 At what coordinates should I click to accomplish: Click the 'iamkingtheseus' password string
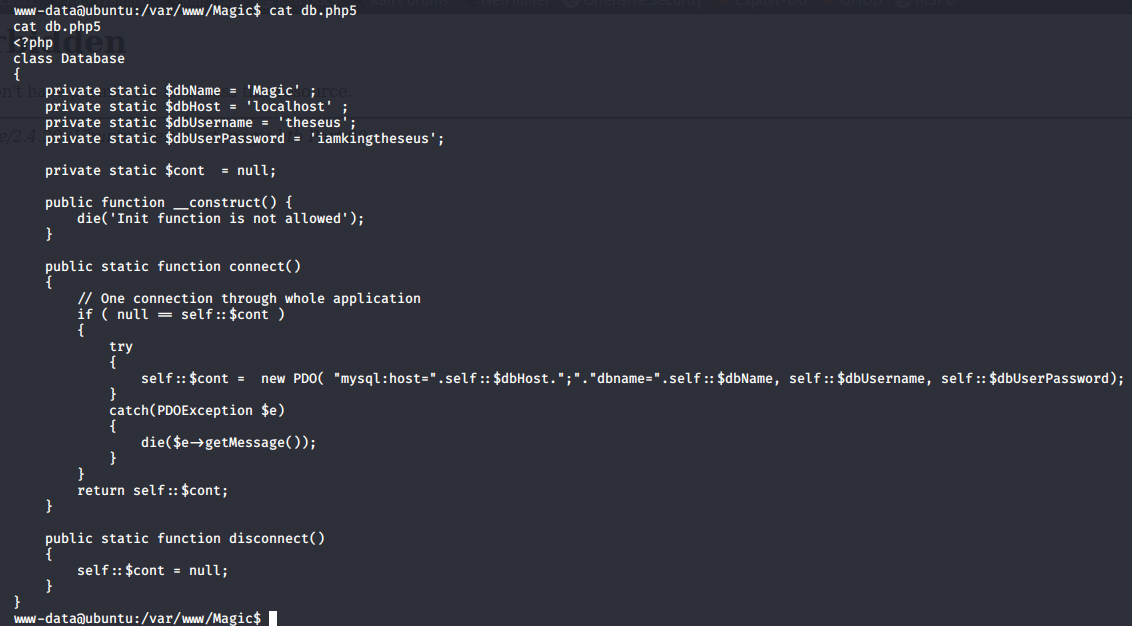tap(376, 139)
